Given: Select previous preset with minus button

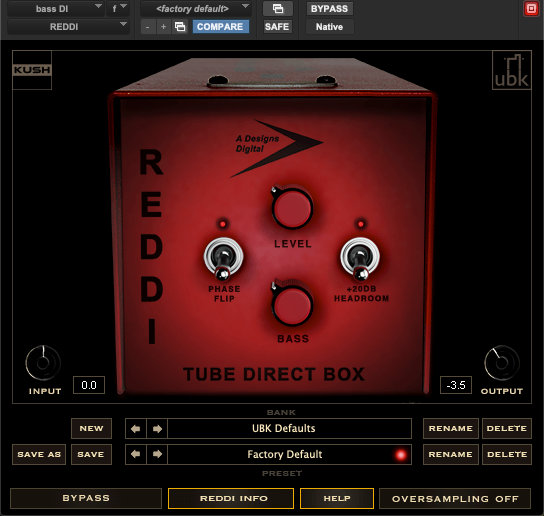Looking at the screenshot, I should [x=148, y=27].
